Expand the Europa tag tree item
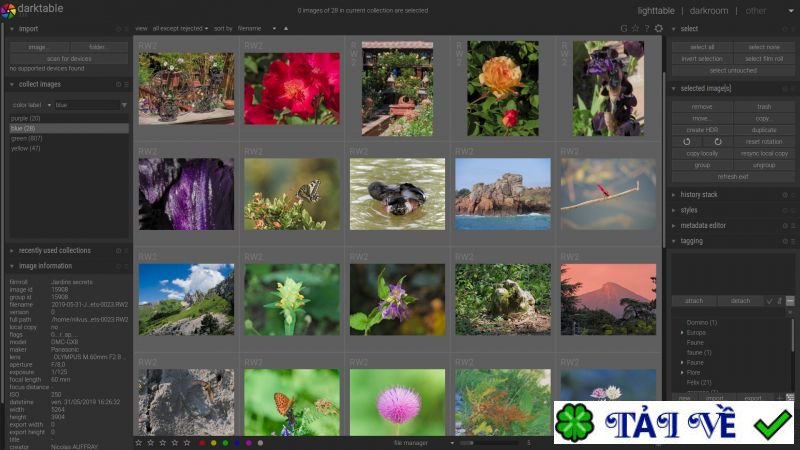This screenshot has width=800, height=450. point(682,332)
